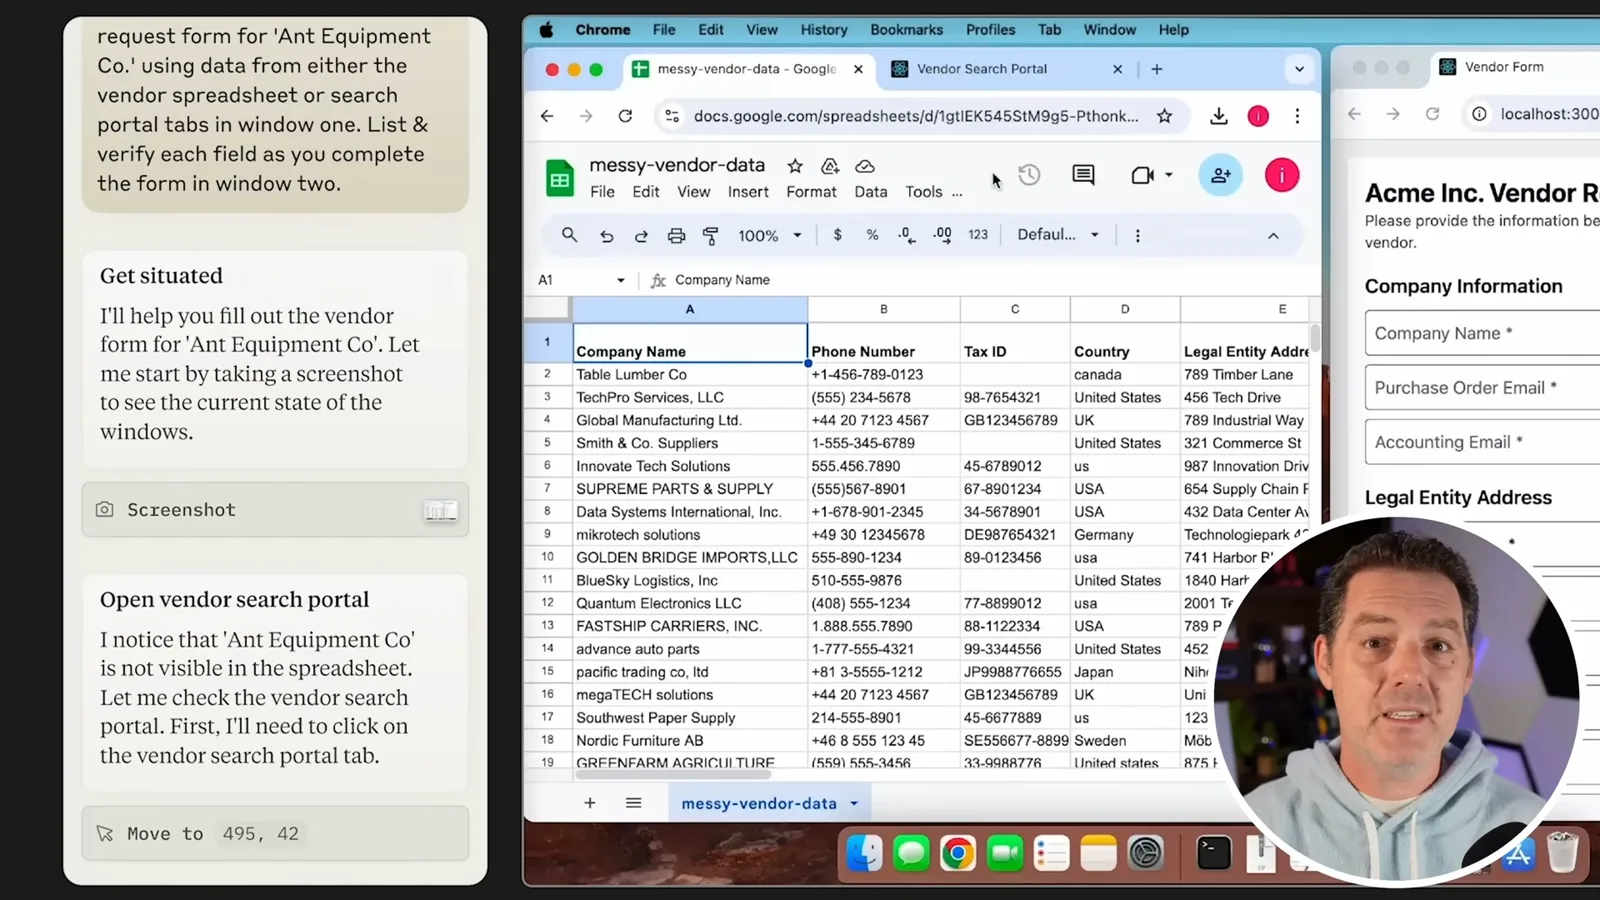
Task: Format as percent
Action: point(872,235)
